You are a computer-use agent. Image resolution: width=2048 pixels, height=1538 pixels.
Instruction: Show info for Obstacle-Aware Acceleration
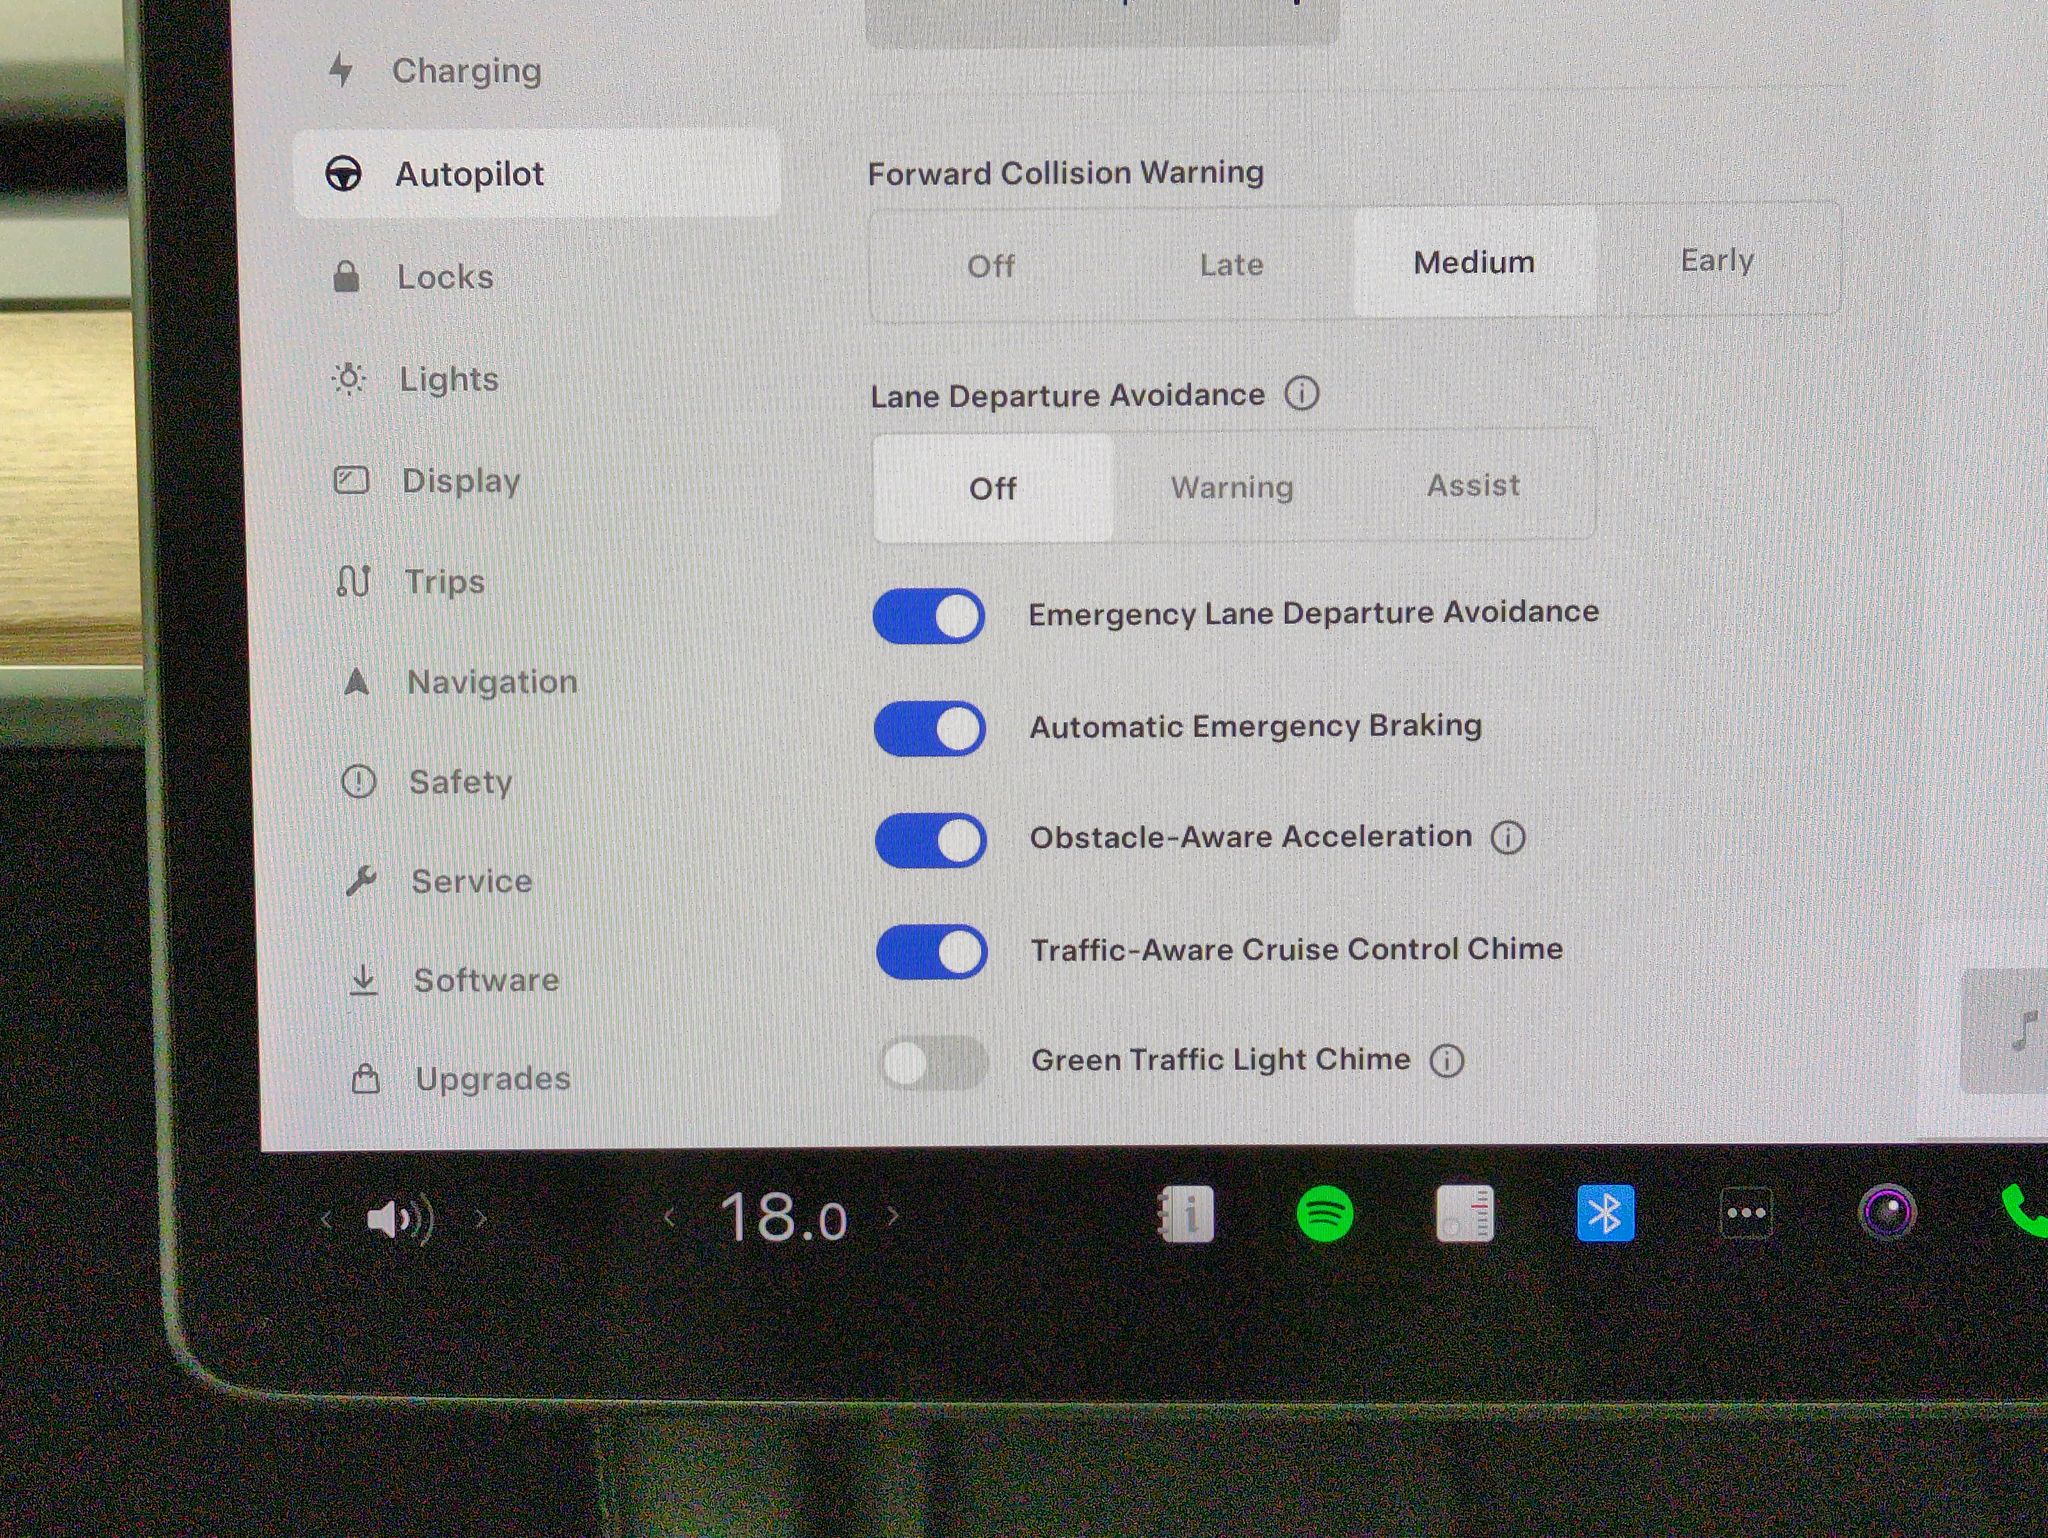click(1508, 837)
